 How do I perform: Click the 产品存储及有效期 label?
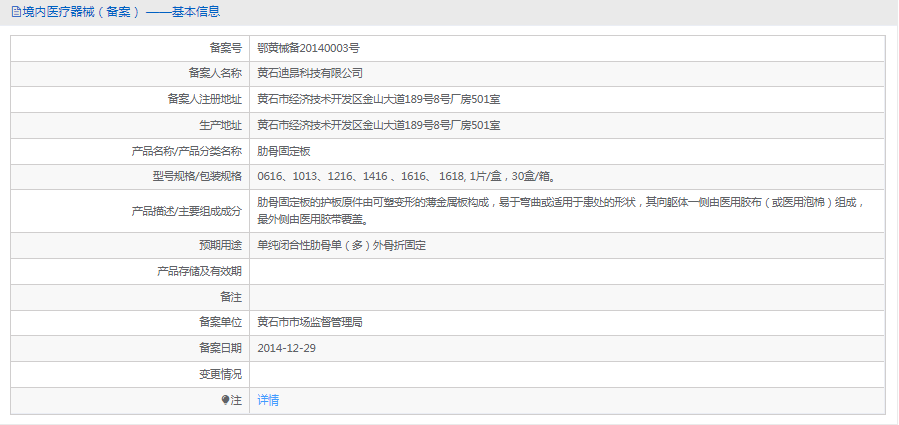(x=200, y=271)
